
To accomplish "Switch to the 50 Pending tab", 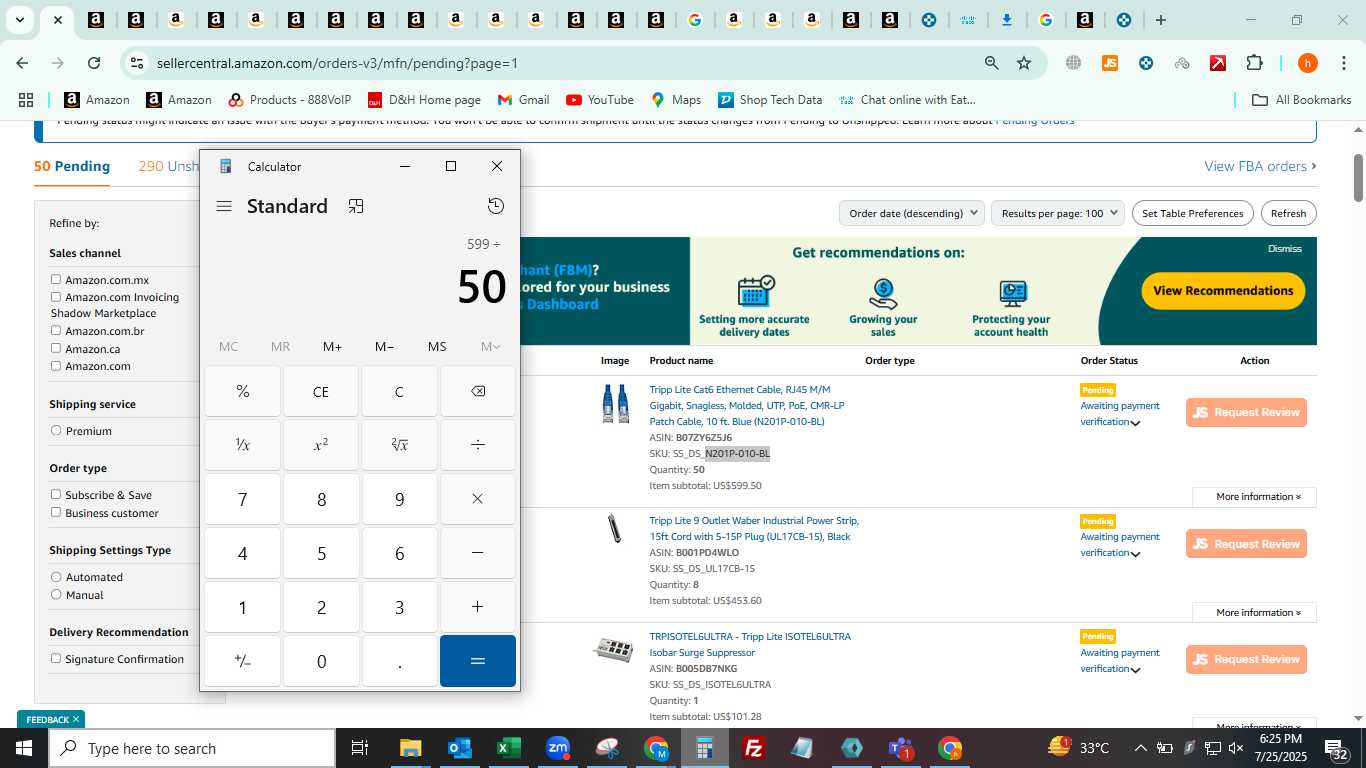I will [x=72, y=166].
